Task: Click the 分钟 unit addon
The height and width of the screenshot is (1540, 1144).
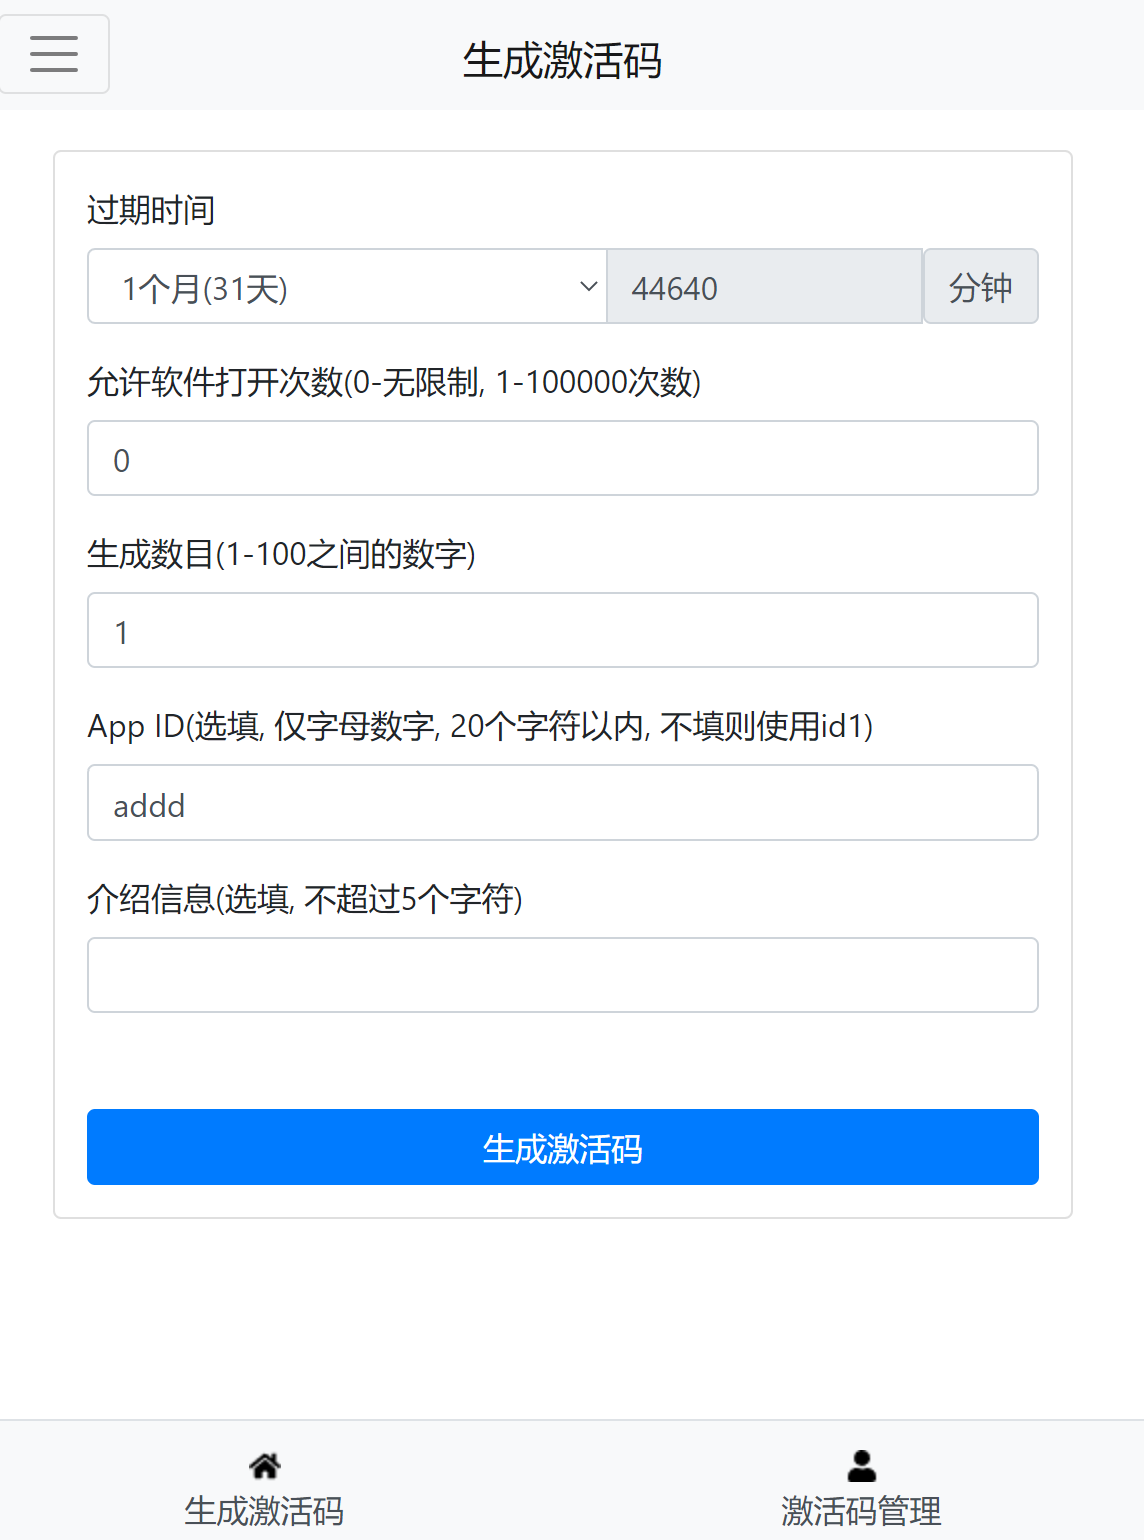Action: coord(981,287)
